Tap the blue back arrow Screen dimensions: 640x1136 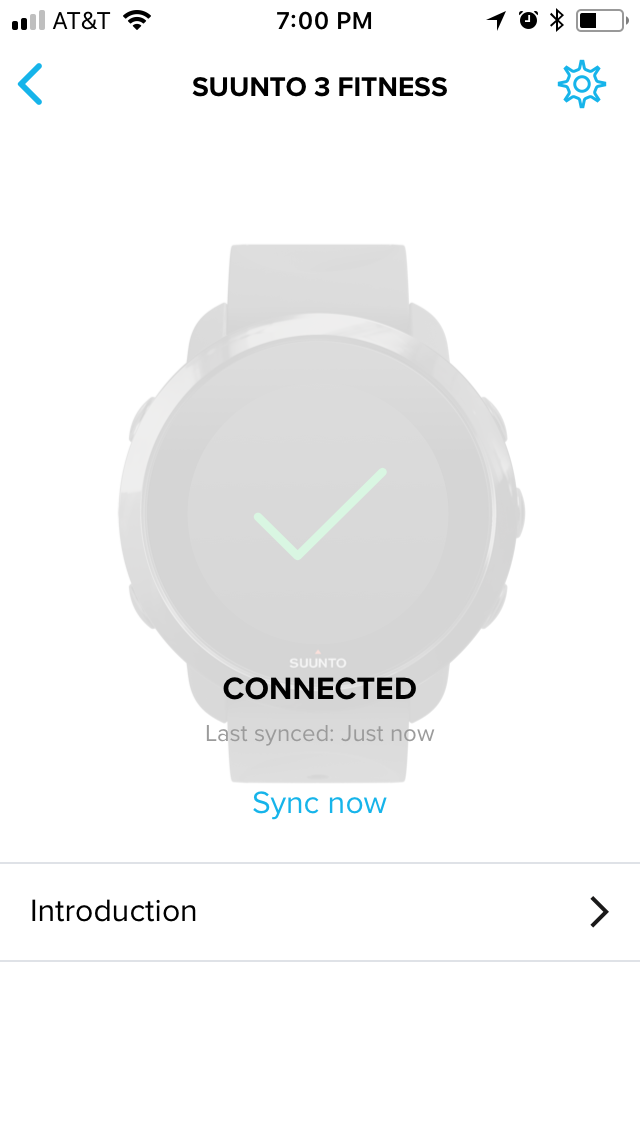tap(30, 85)
